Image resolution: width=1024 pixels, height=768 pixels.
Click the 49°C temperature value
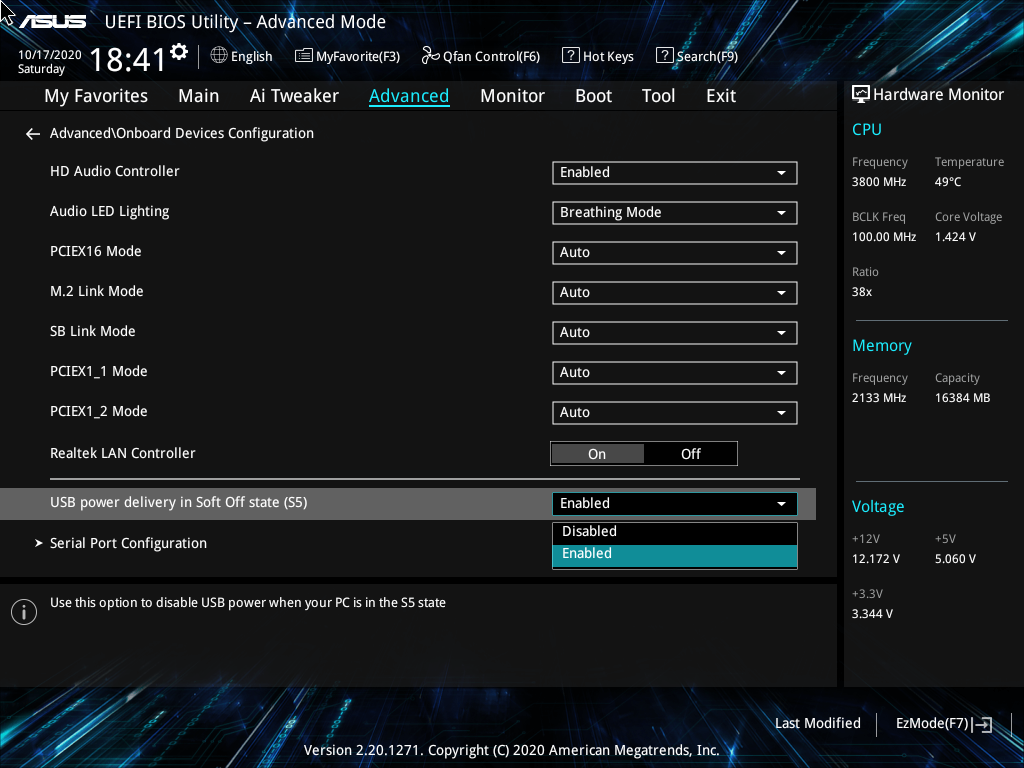(948, 182)
